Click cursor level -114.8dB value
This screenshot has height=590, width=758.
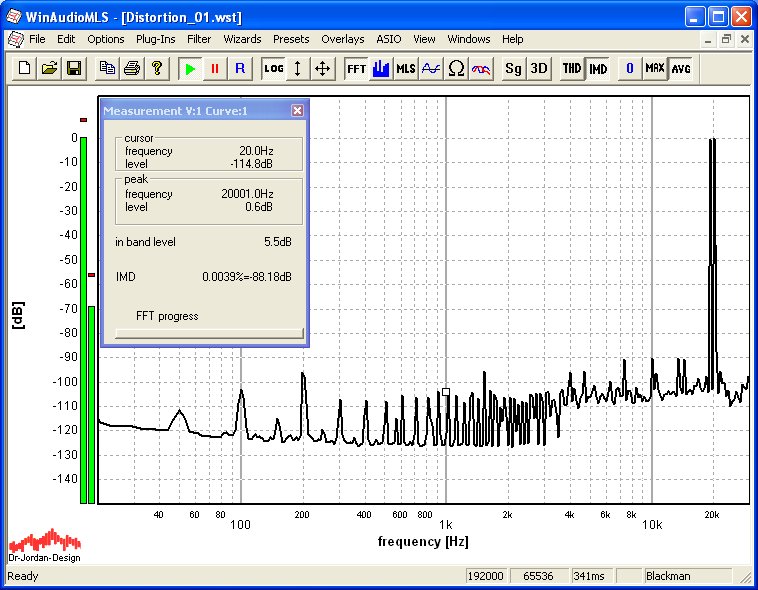click(251, 163)
